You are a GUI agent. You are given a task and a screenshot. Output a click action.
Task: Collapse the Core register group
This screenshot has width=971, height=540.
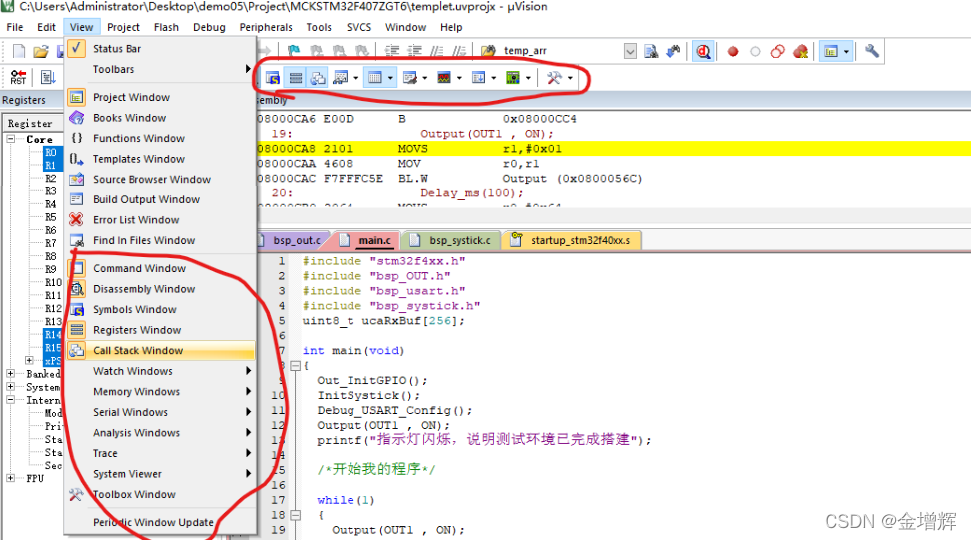[11, 139]
